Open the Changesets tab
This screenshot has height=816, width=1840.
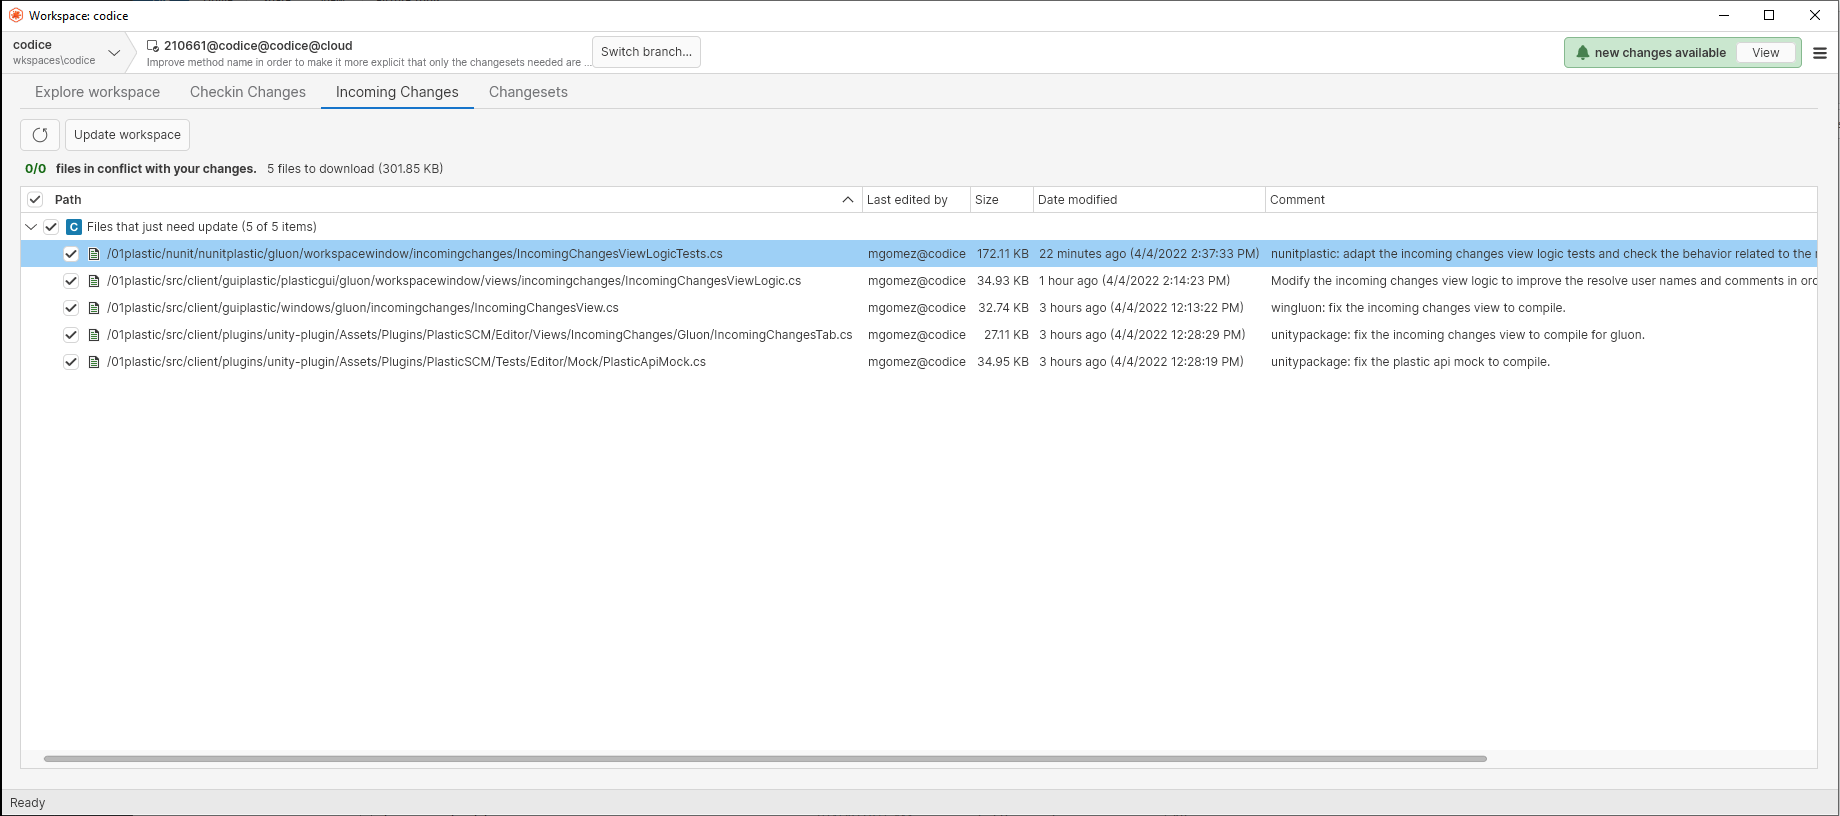(528, 92)
